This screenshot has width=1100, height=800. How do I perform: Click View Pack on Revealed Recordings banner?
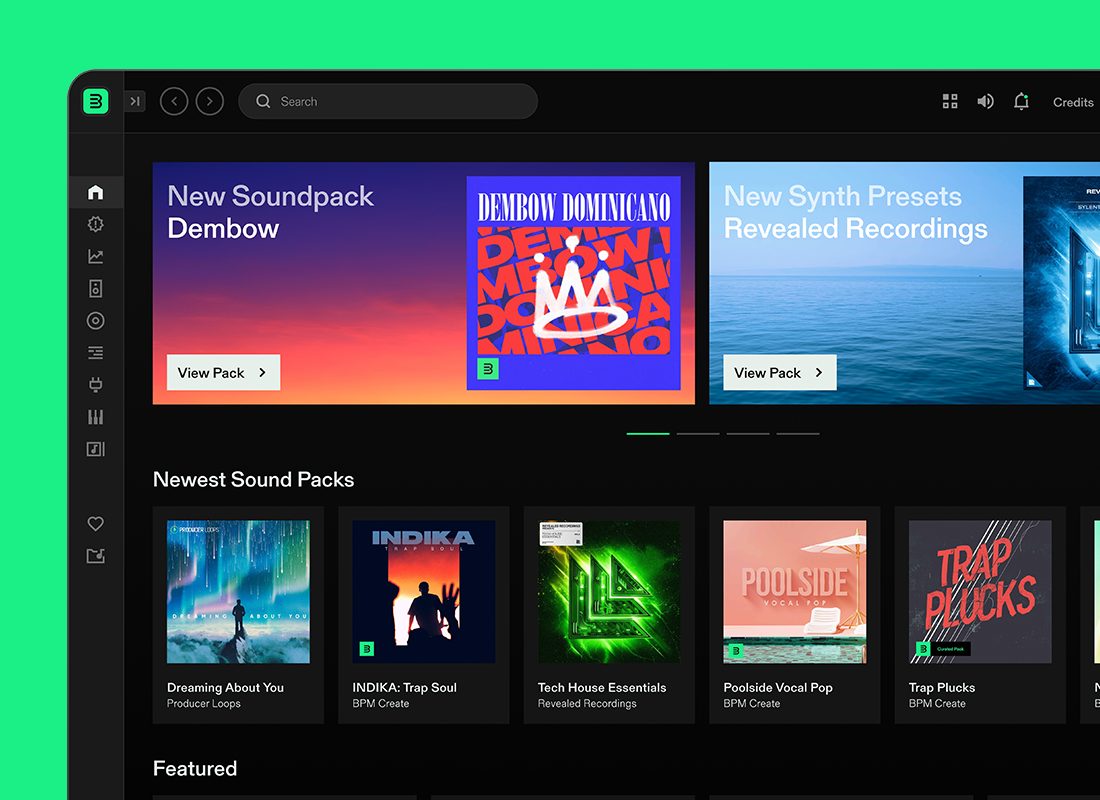click(780, 372)
